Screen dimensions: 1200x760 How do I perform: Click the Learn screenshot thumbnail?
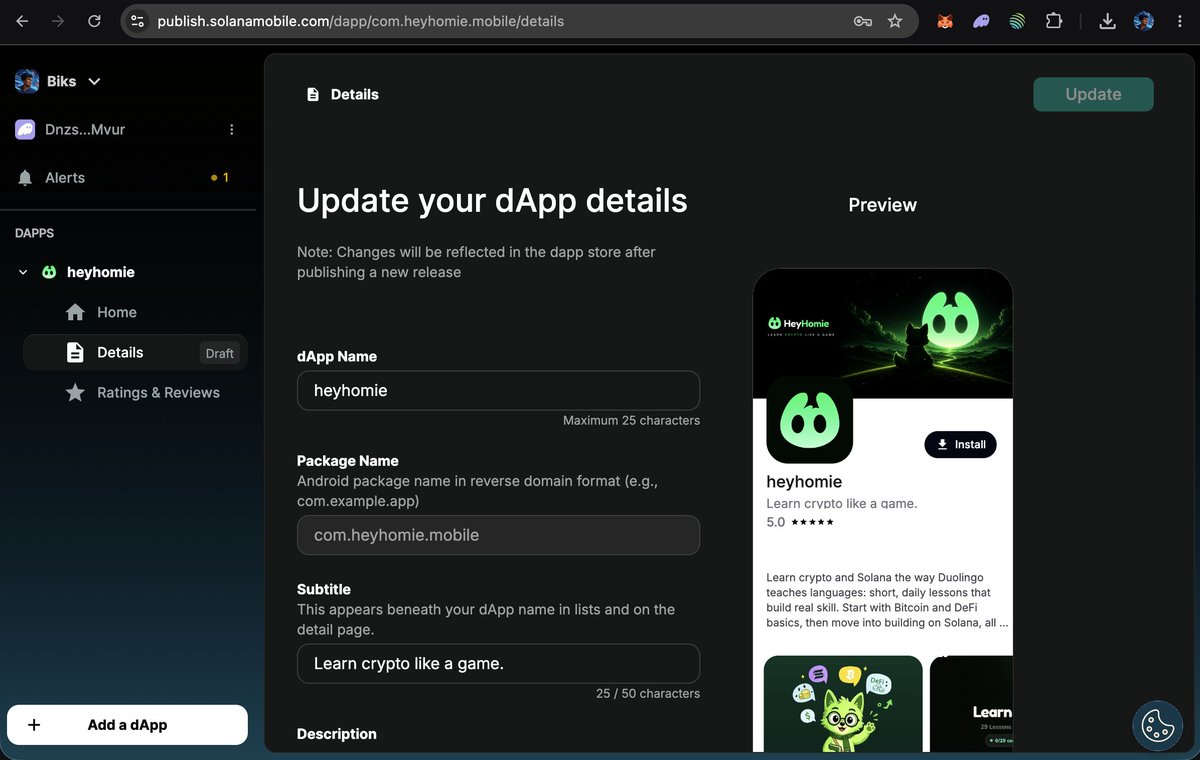tap(971, 703)
